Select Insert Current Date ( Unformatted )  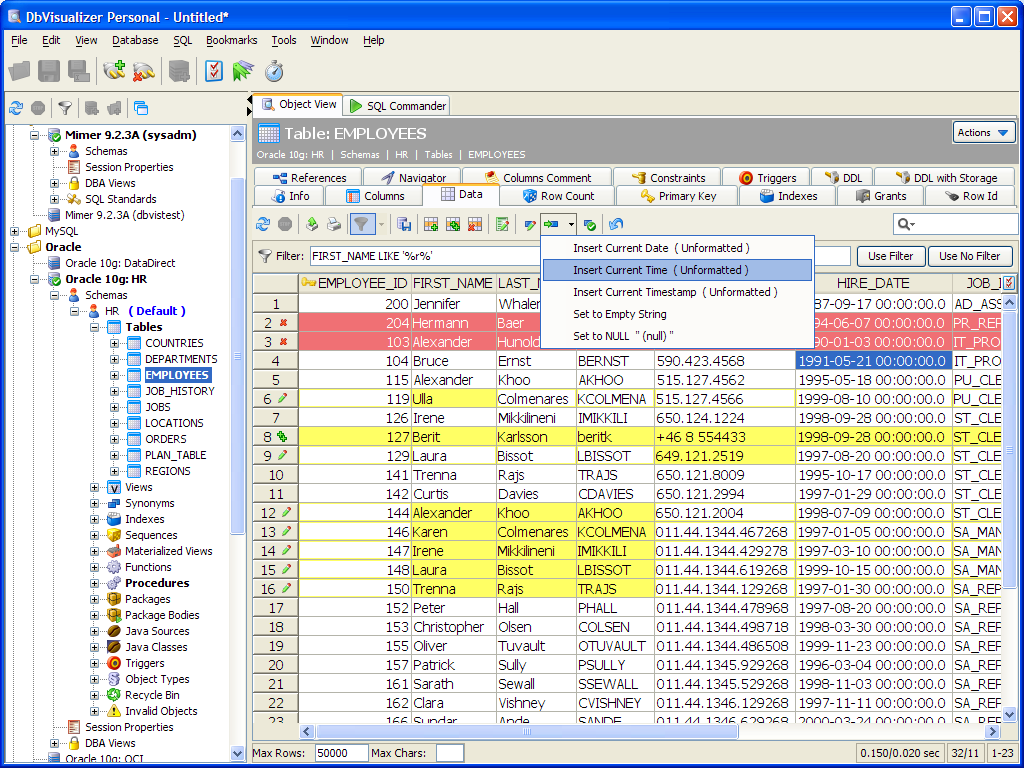[x=677, y=248]
